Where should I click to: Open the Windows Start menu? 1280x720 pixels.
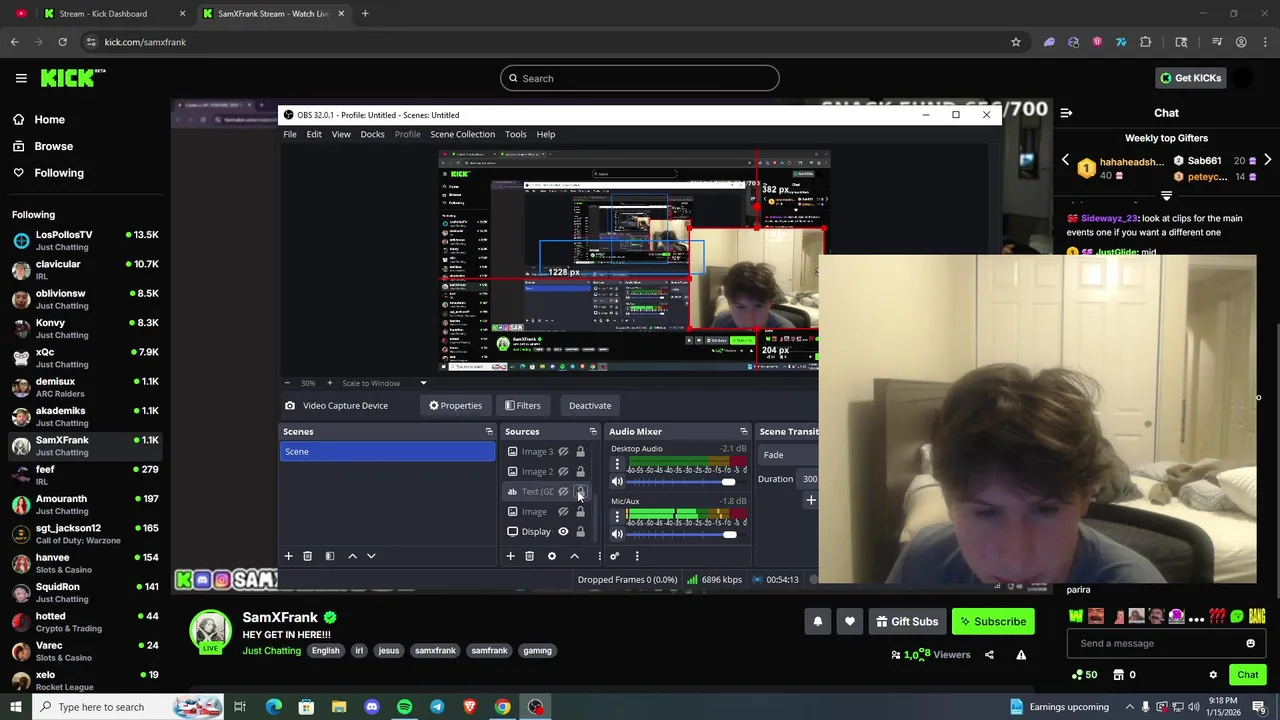coord(15,707)
